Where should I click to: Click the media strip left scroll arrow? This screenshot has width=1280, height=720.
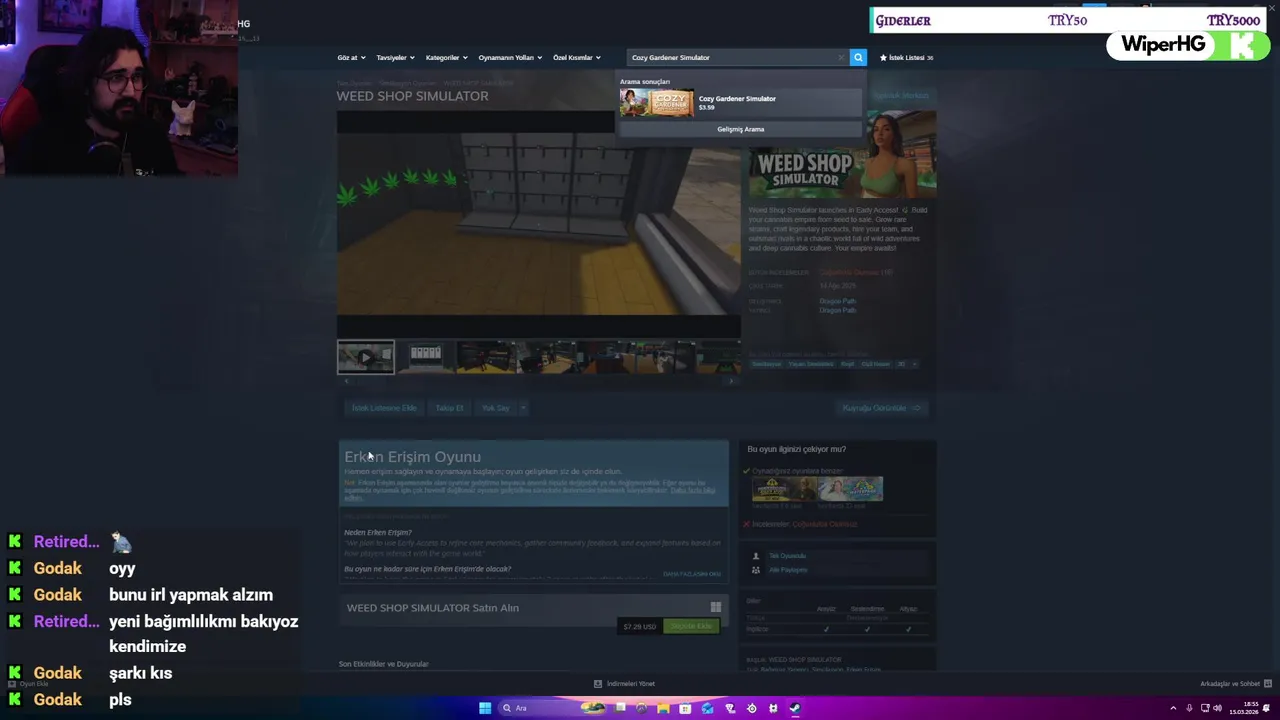(x=346, y=381)
